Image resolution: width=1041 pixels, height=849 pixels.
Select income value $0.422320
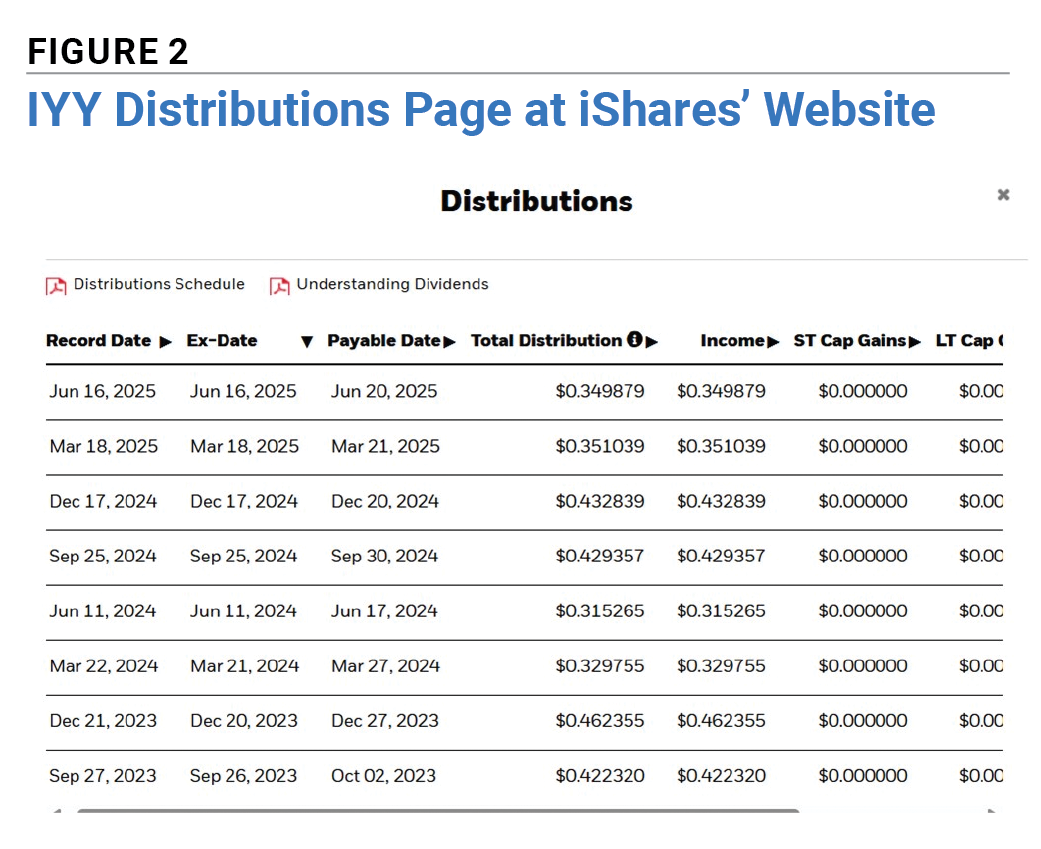[721, 777]
